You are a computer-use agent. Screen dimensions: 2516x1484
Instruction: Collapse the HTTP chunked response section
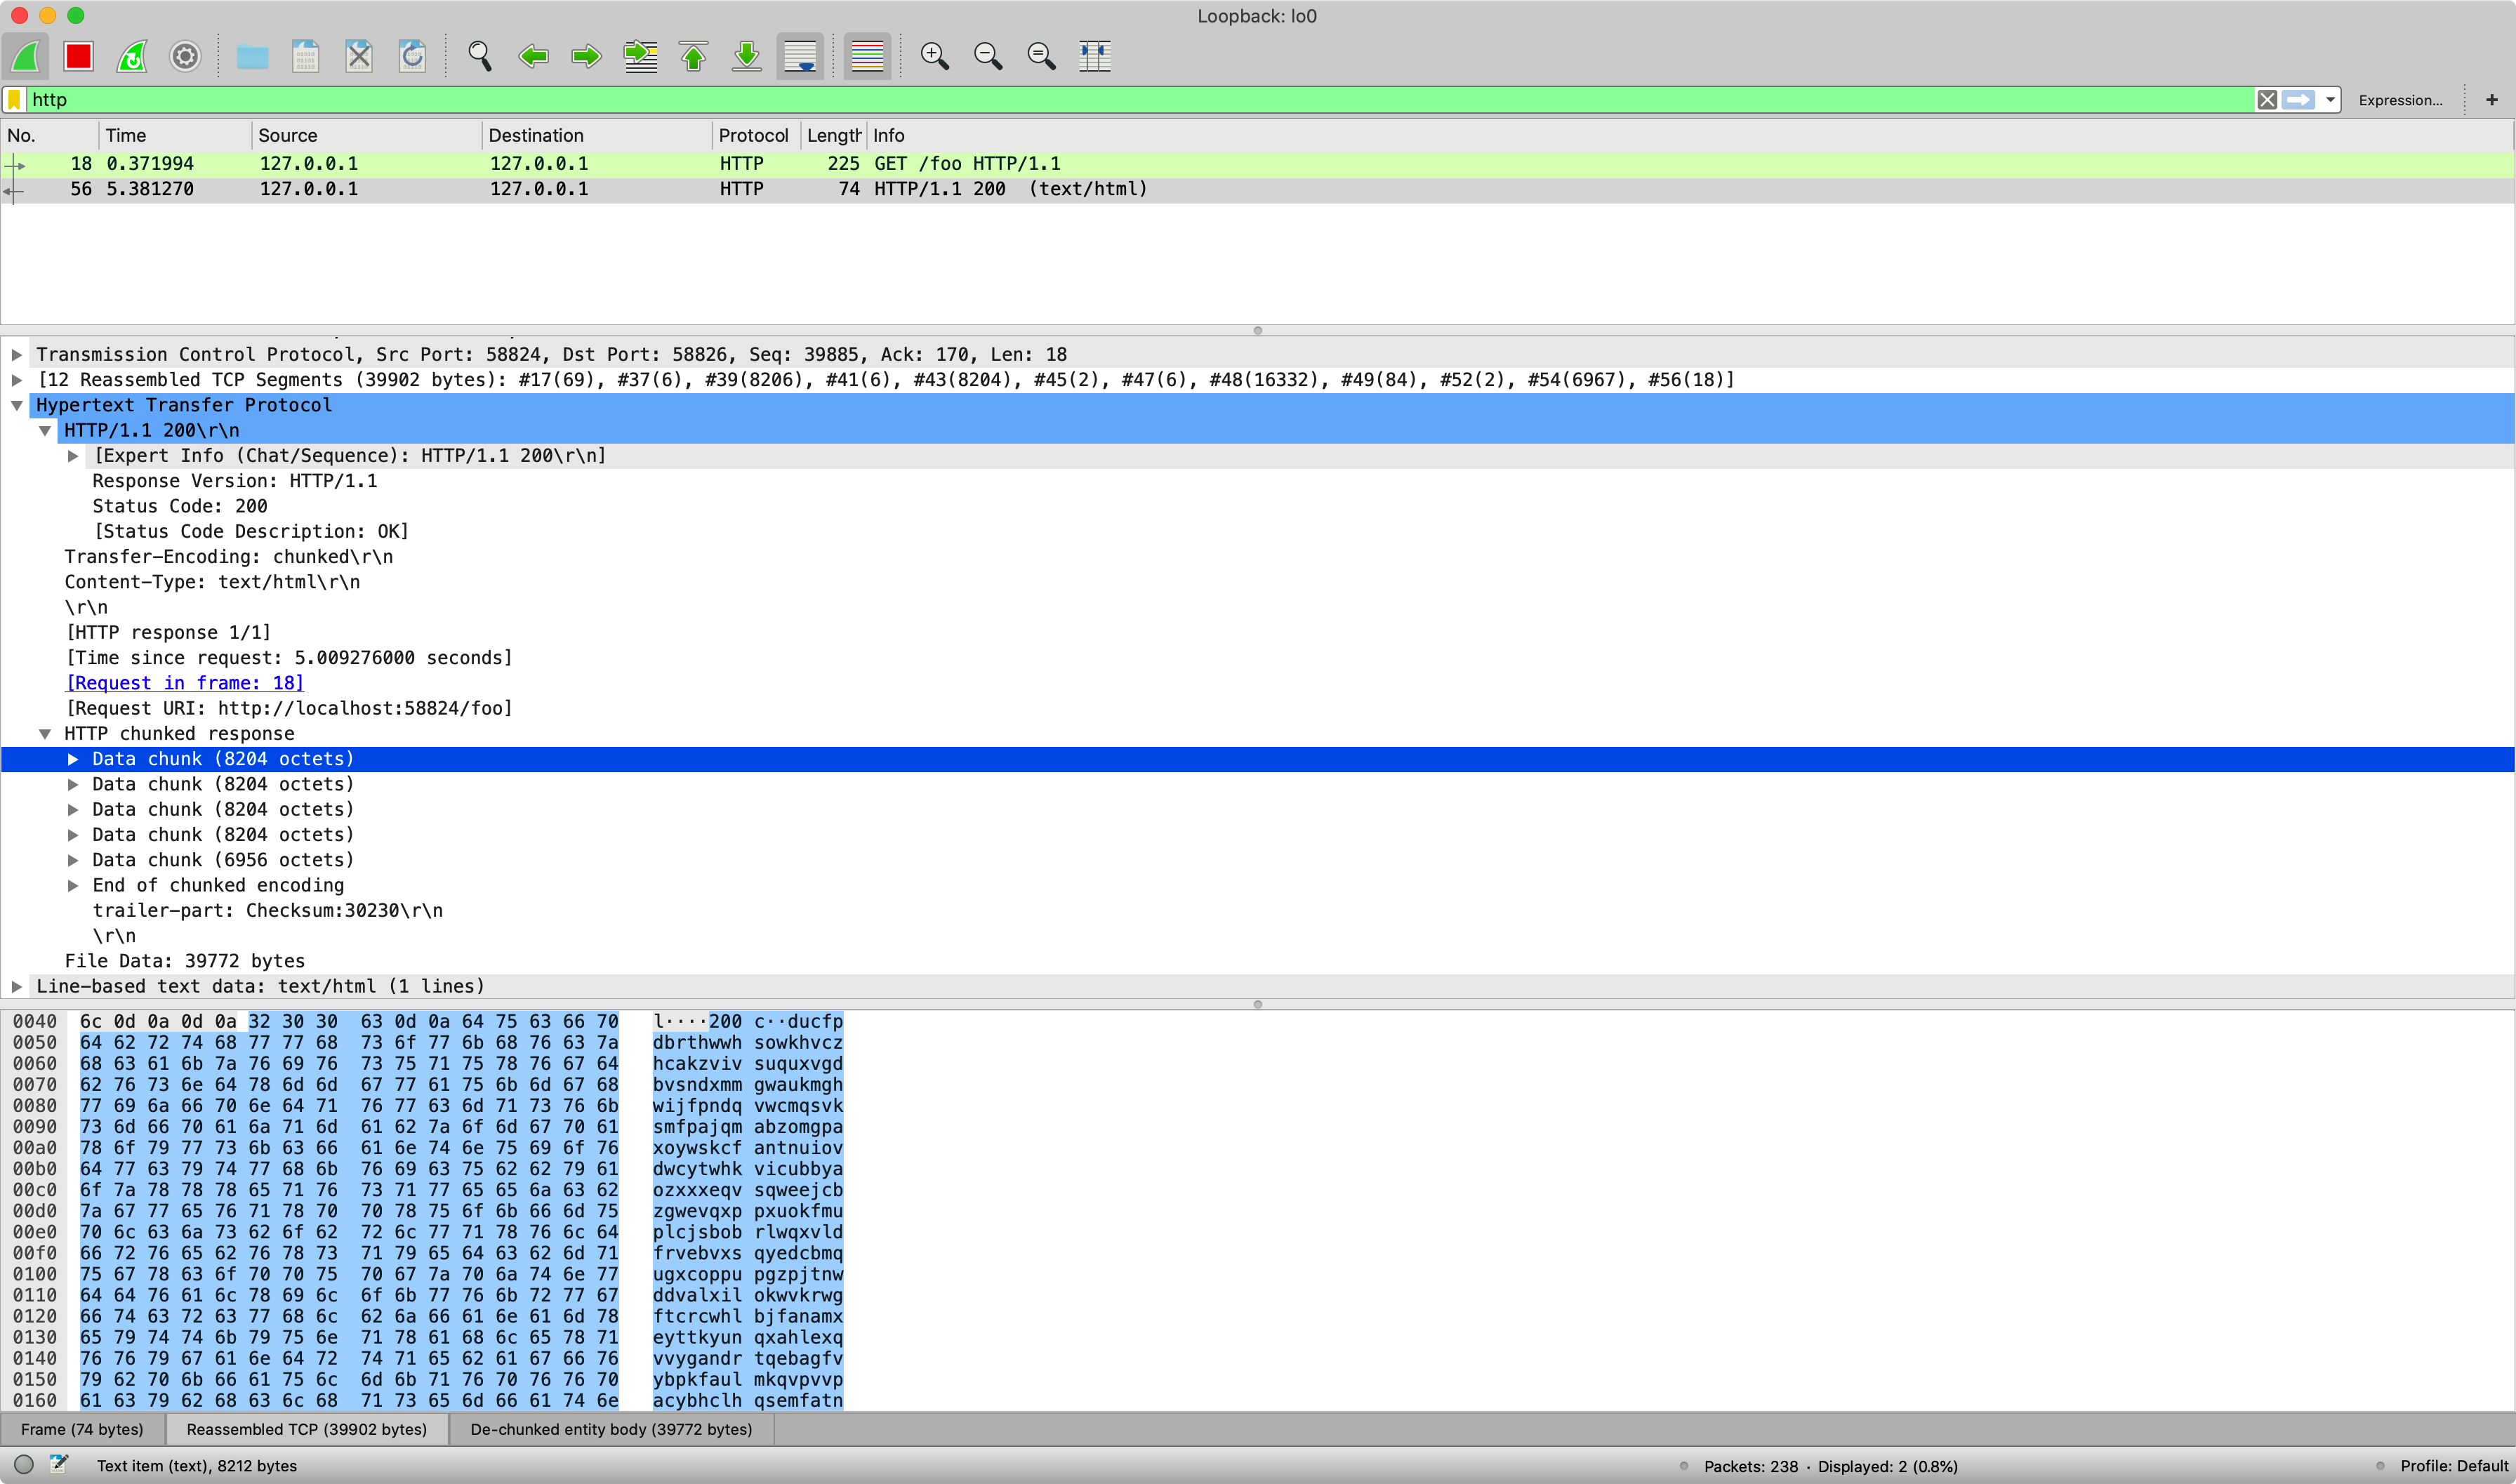[x=45, y=733]
